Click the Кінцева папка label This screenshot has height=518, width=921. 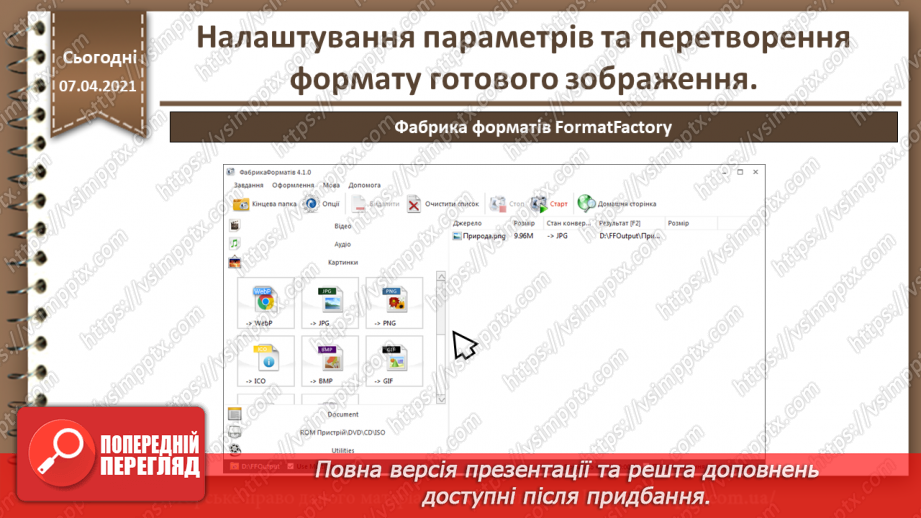274,204
